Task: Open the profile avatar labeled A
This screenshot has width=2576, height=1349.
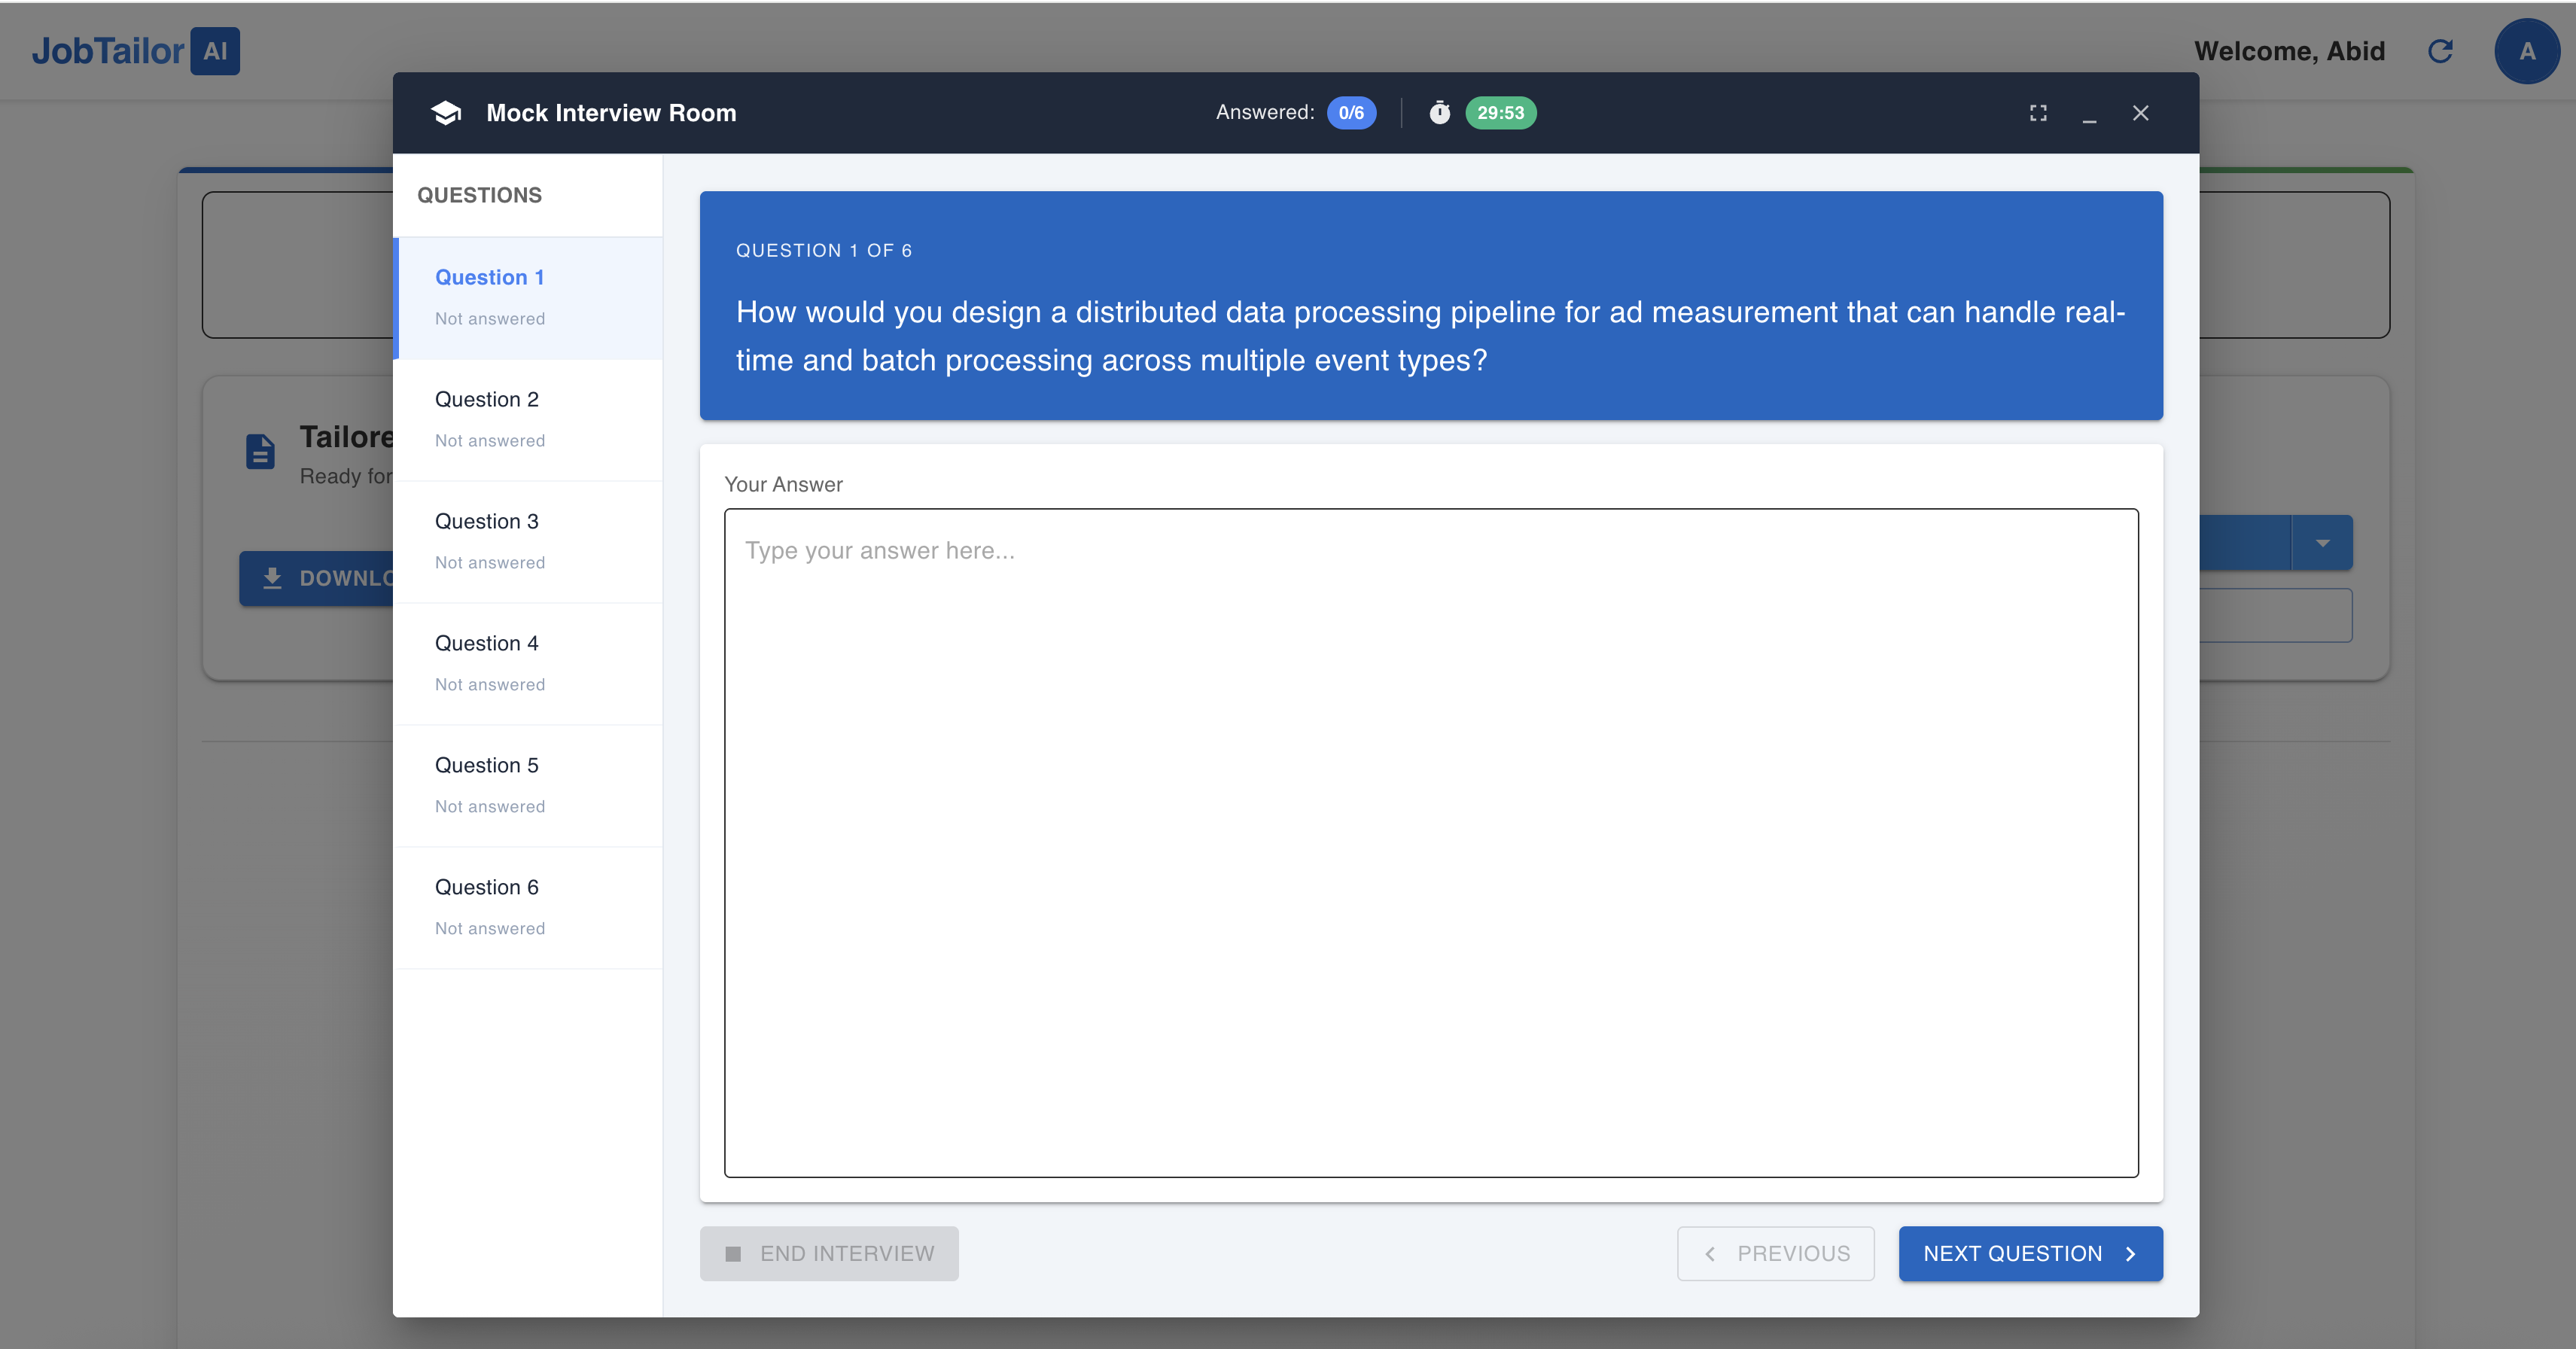Action: click(2527, 51)
